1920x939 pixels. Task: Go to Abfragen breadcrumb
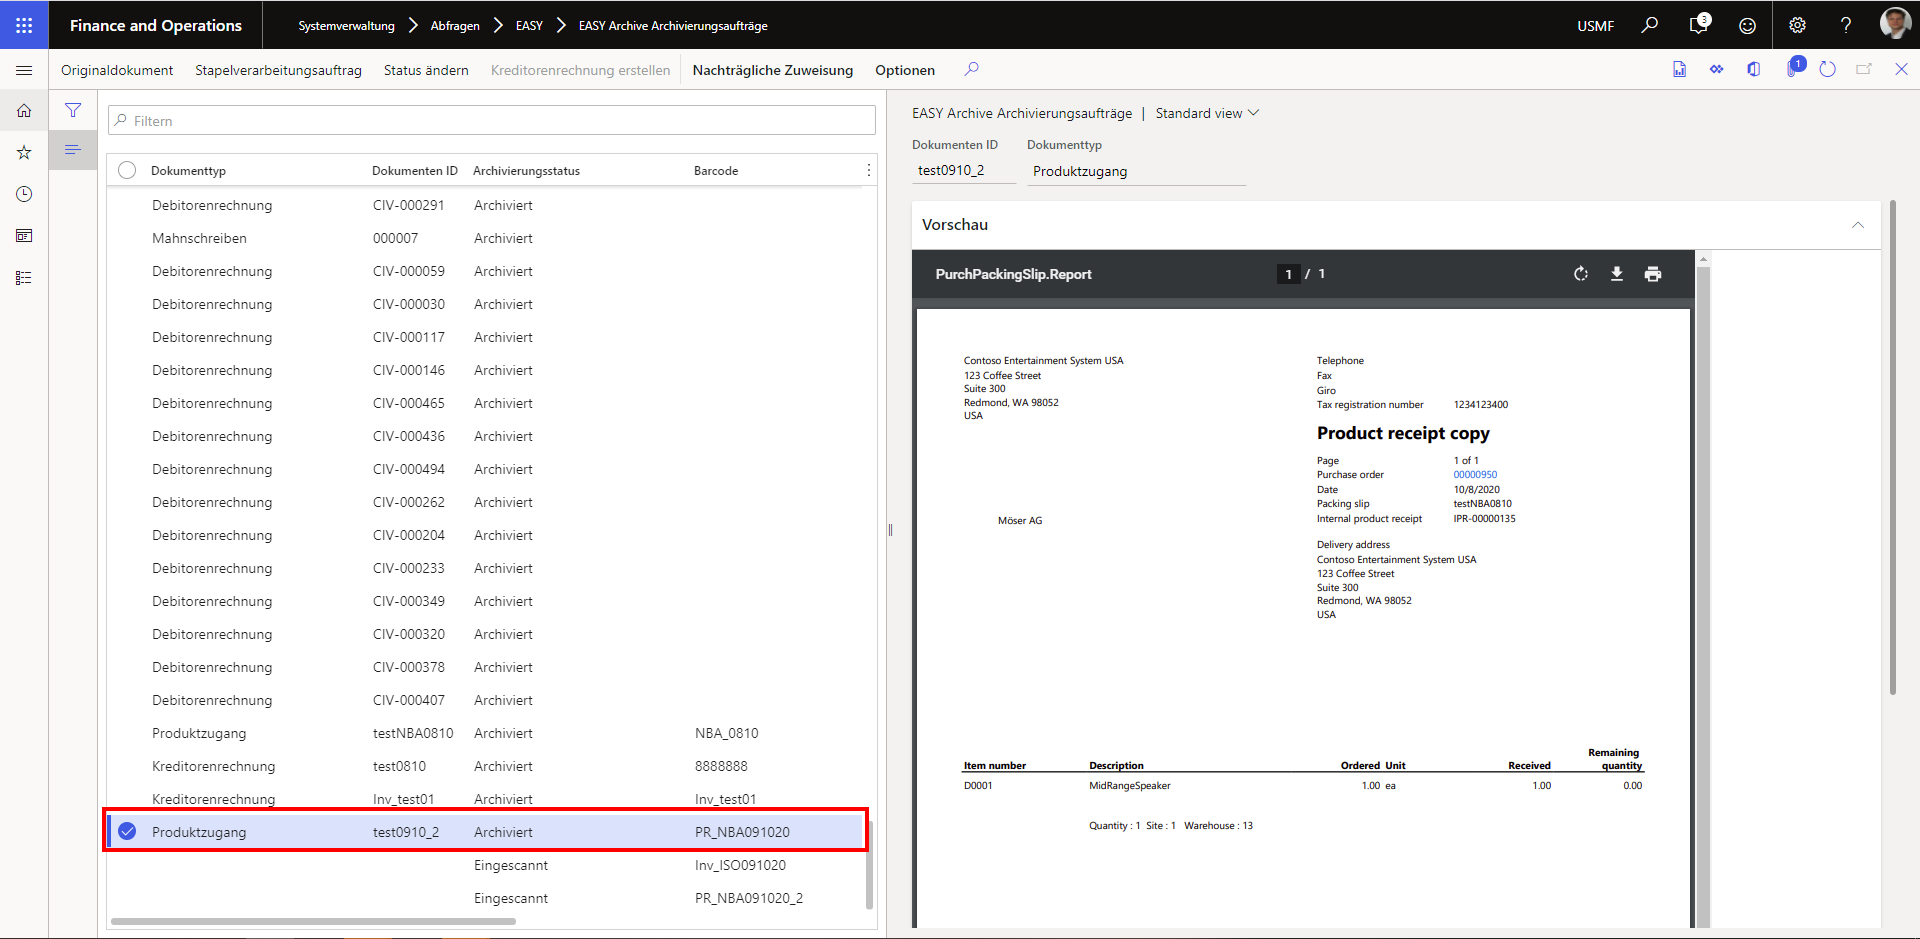coord(455,26)
